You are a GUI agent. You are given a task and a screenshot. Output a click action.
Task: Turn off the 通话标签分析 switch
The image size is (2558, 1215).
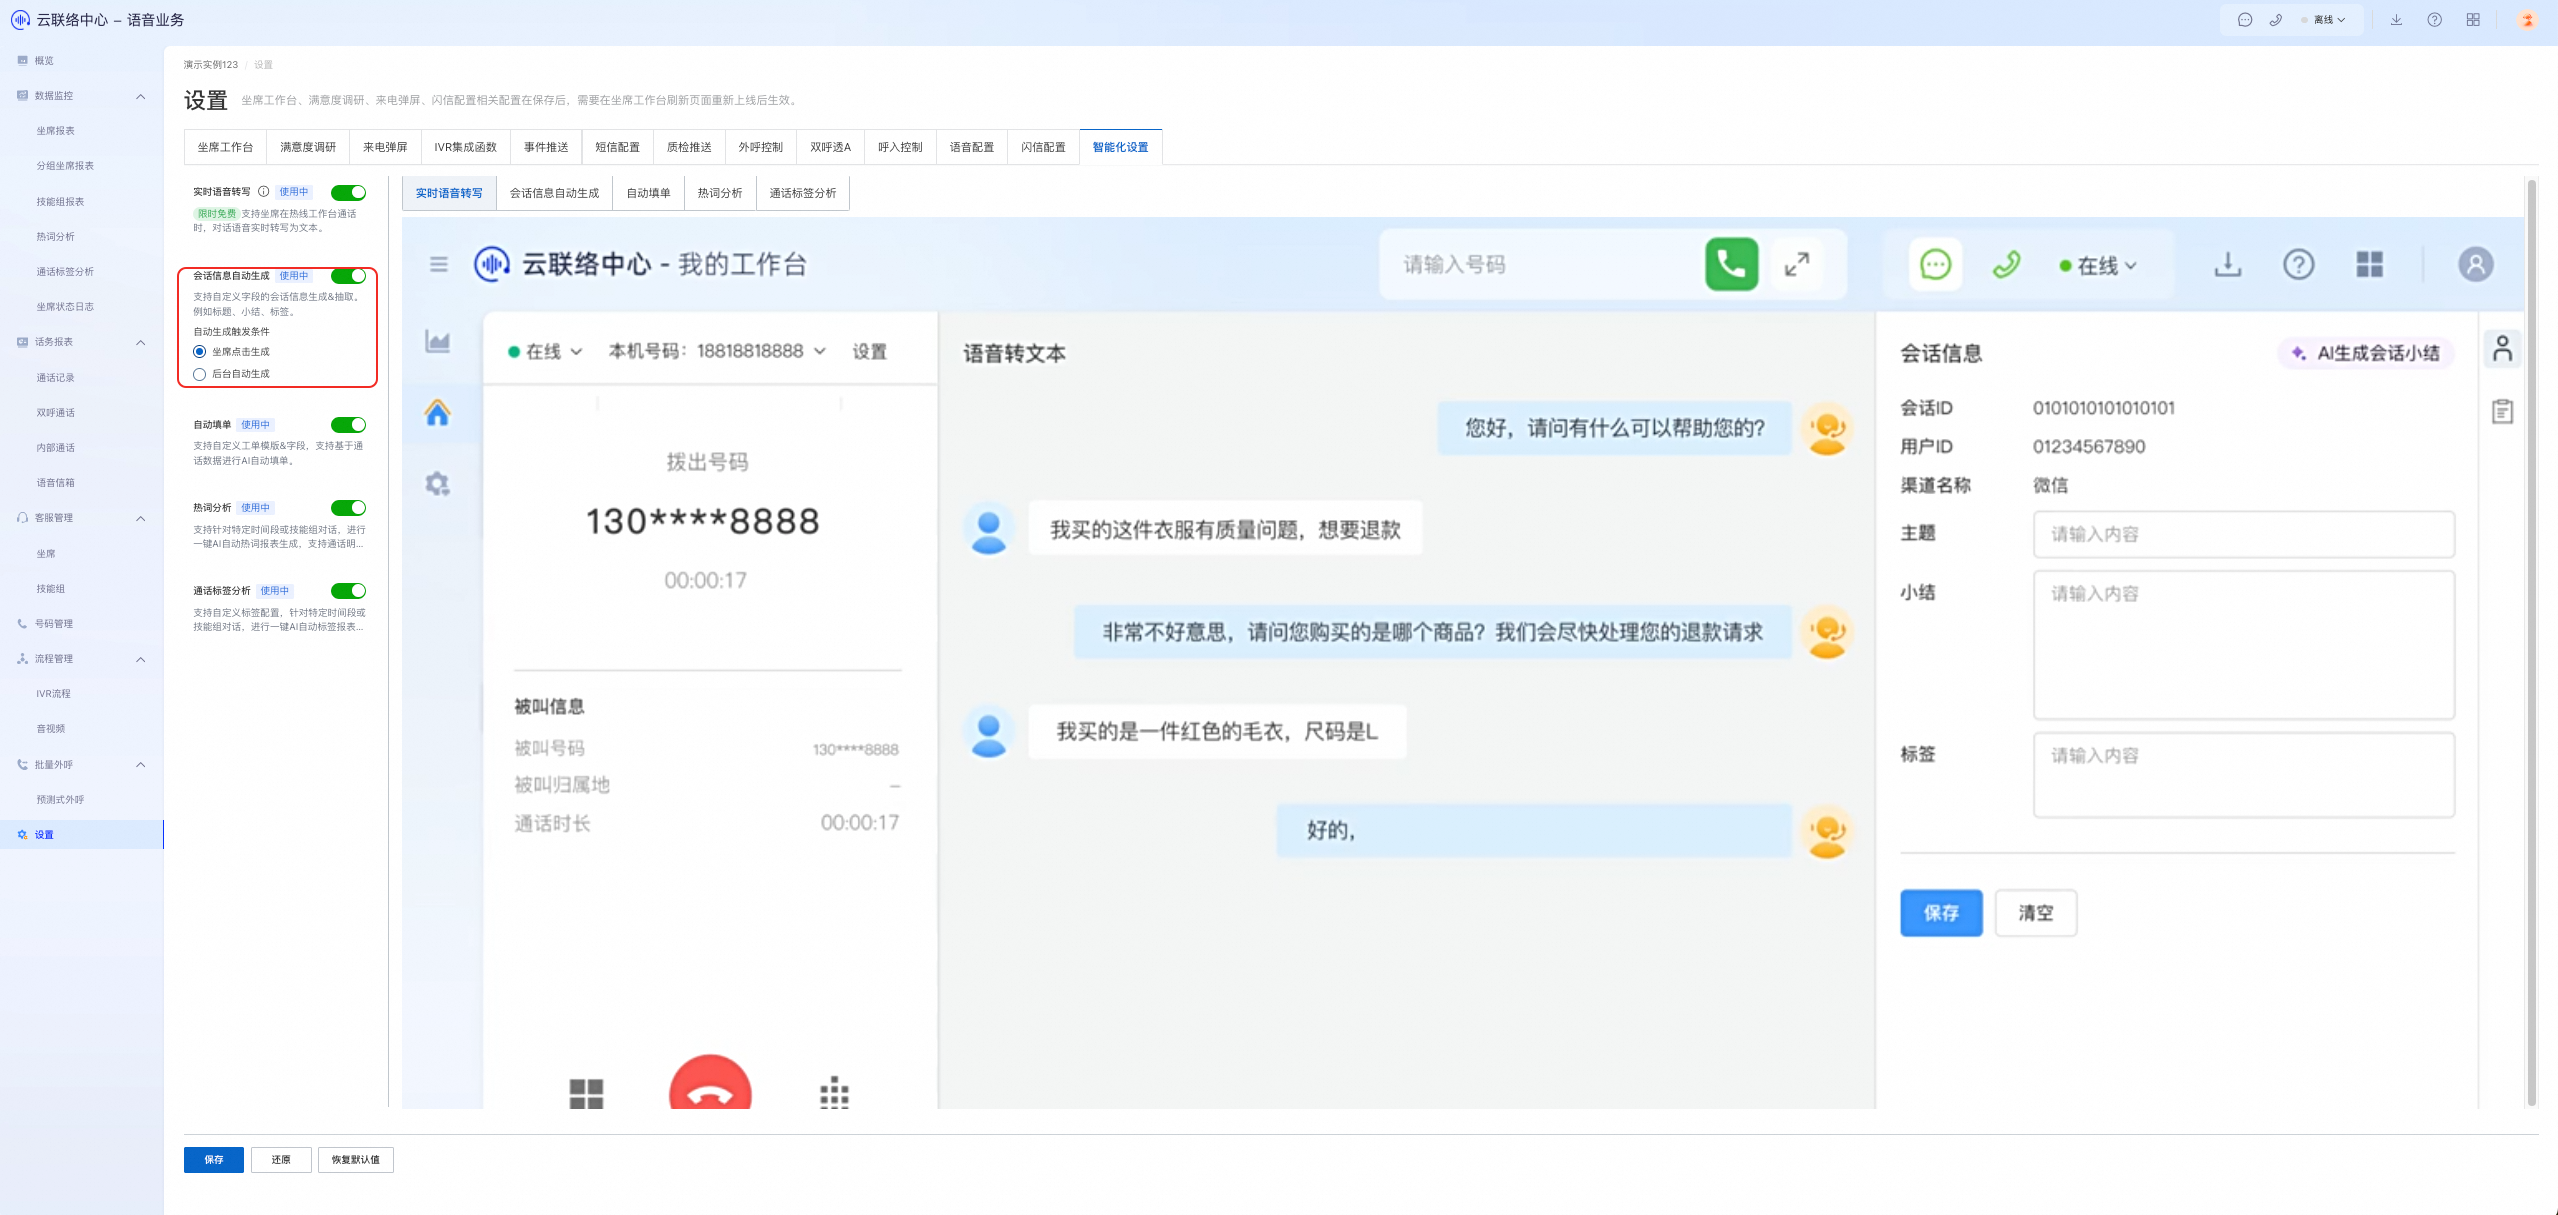(x=349, y=591)
